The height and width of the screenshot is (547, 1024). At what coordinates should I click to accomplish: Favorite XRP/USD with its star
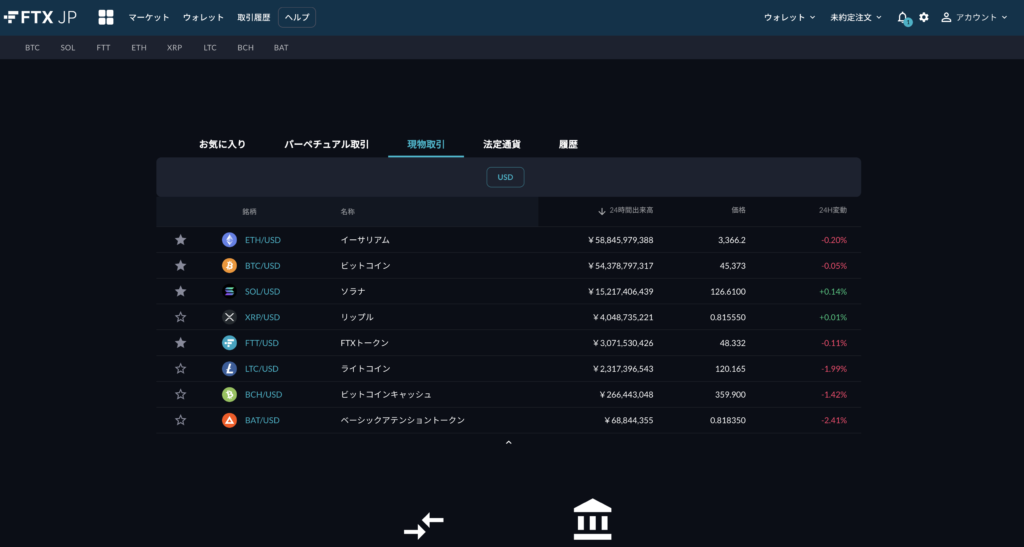point(181,317)
